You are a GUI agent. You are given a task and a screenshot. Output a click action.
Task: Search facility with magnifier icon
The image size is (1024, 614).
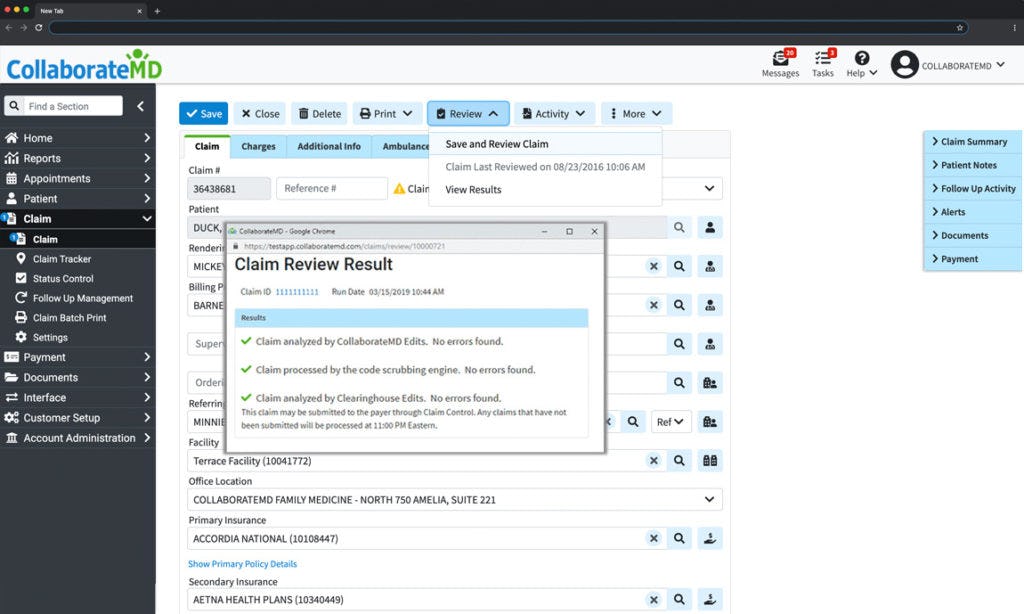point(679,460)
